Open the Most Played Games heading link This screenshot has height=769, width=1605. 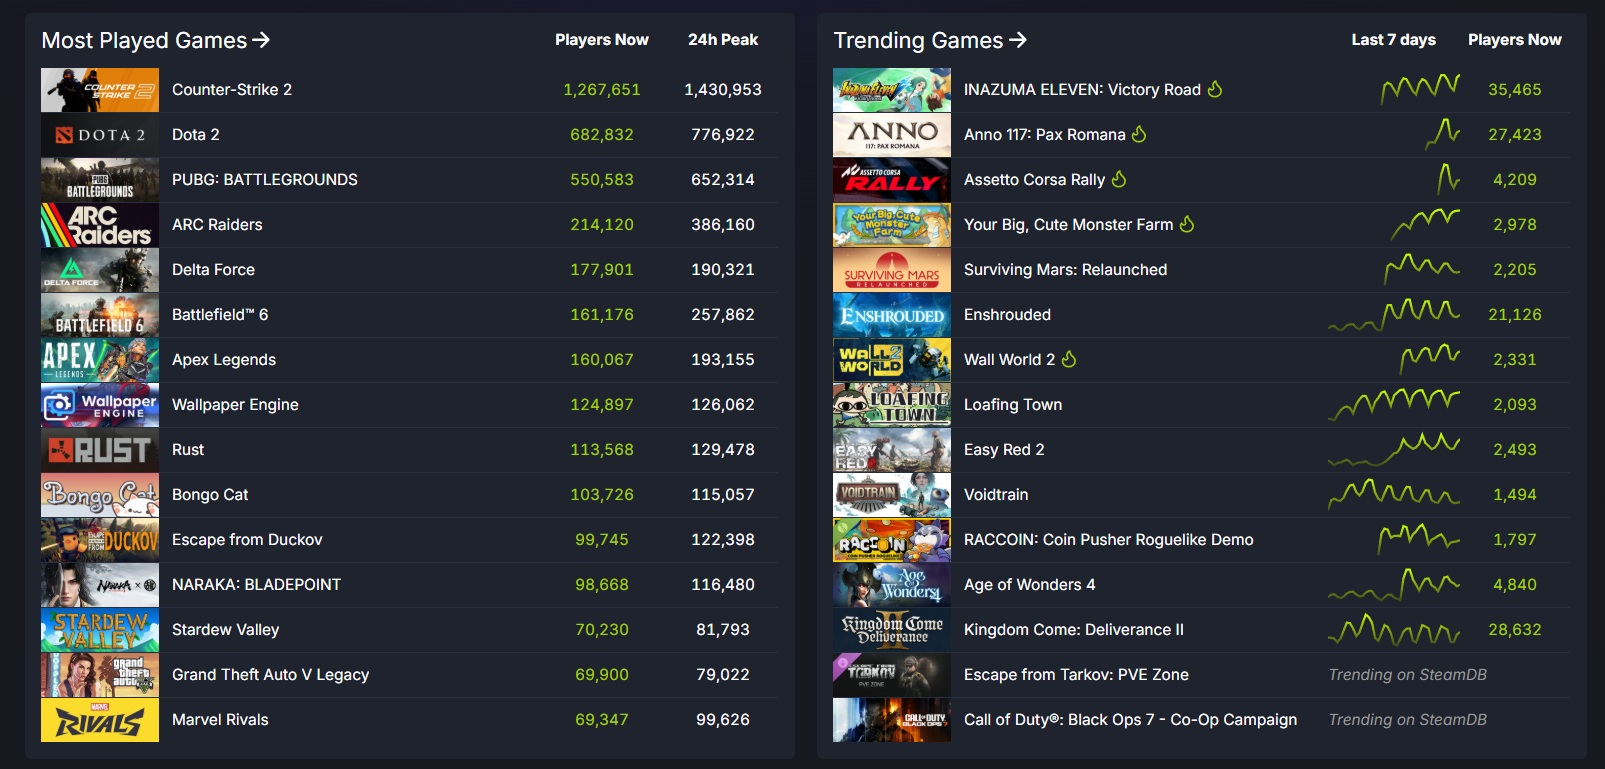[156, 40]
